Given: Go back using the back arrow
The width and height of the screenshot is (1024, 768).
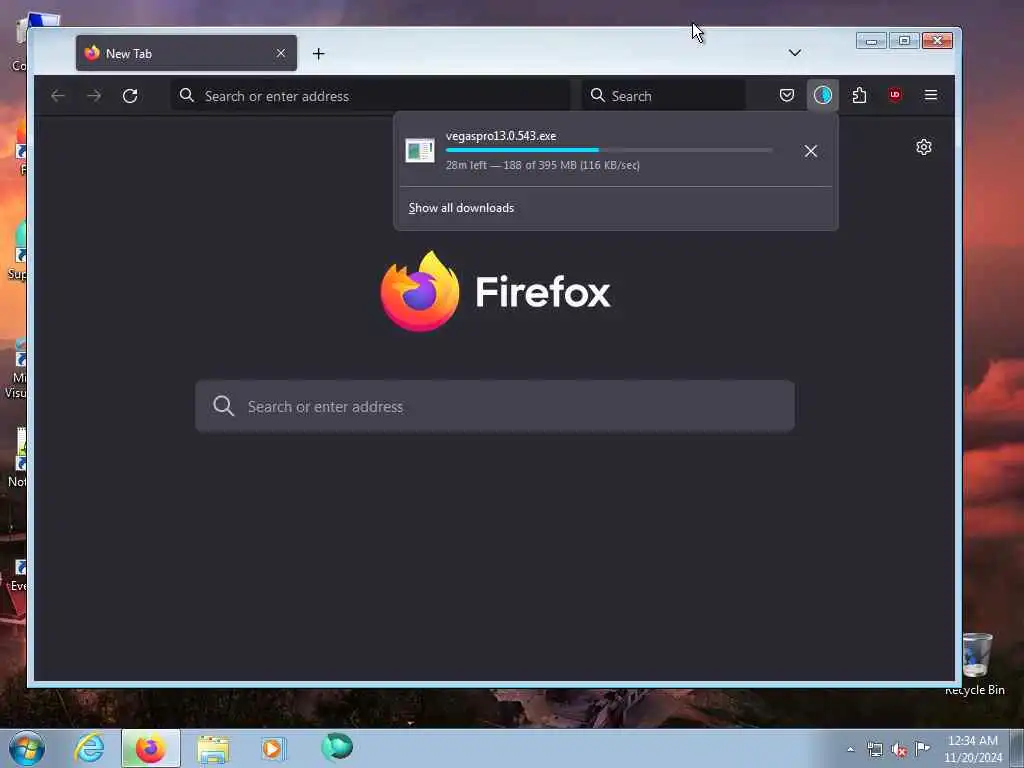Looking at the screenshot, I should pyautogui.click(x=57, y=96).
